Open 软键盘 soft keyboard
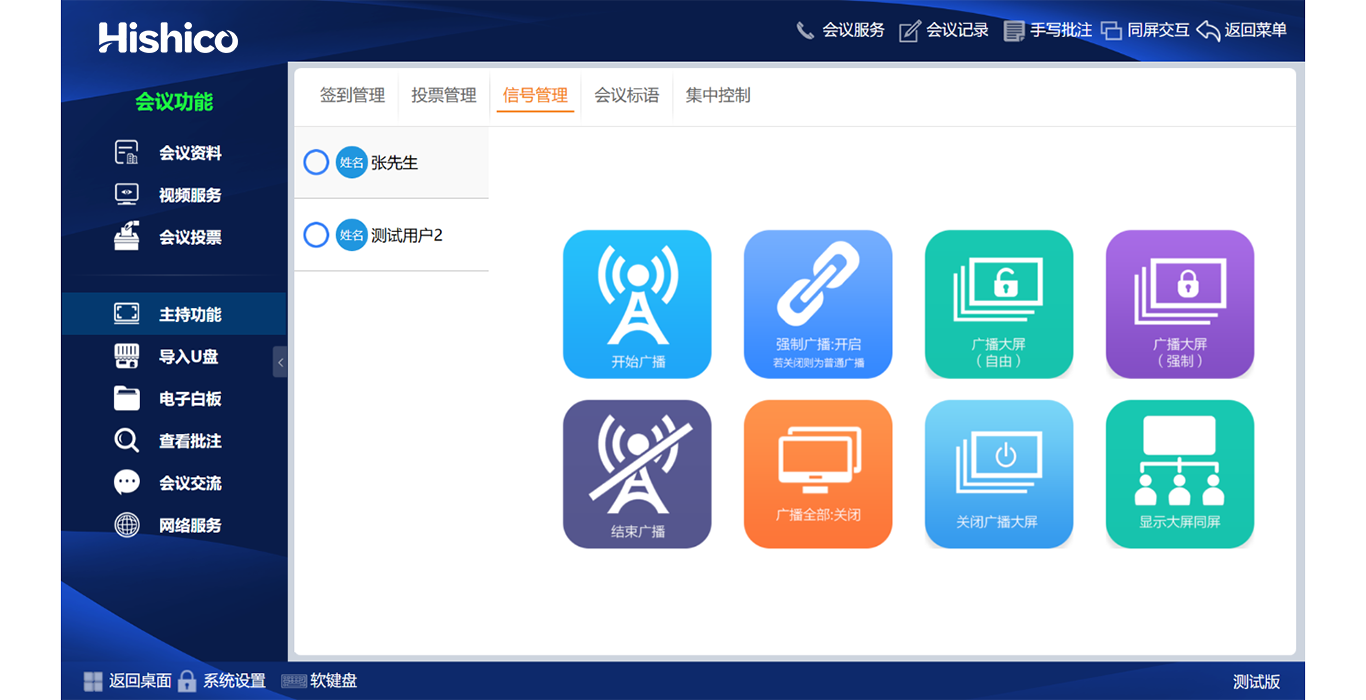This screenshot has width=1366, height=700. [x=320, y=681]
